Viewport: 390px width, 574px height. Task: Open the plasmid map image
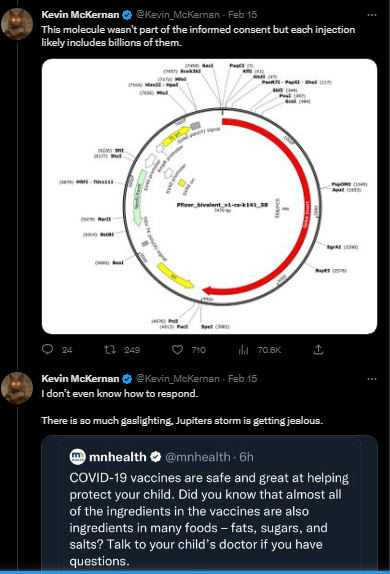209,196
